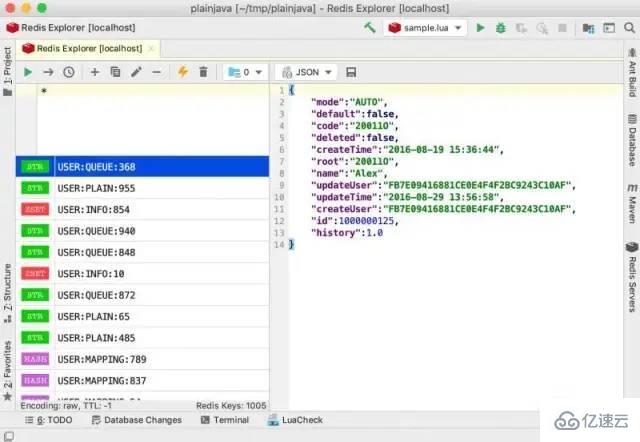
Task: Open the Terminal tool window tab
Action: point(224,421)
